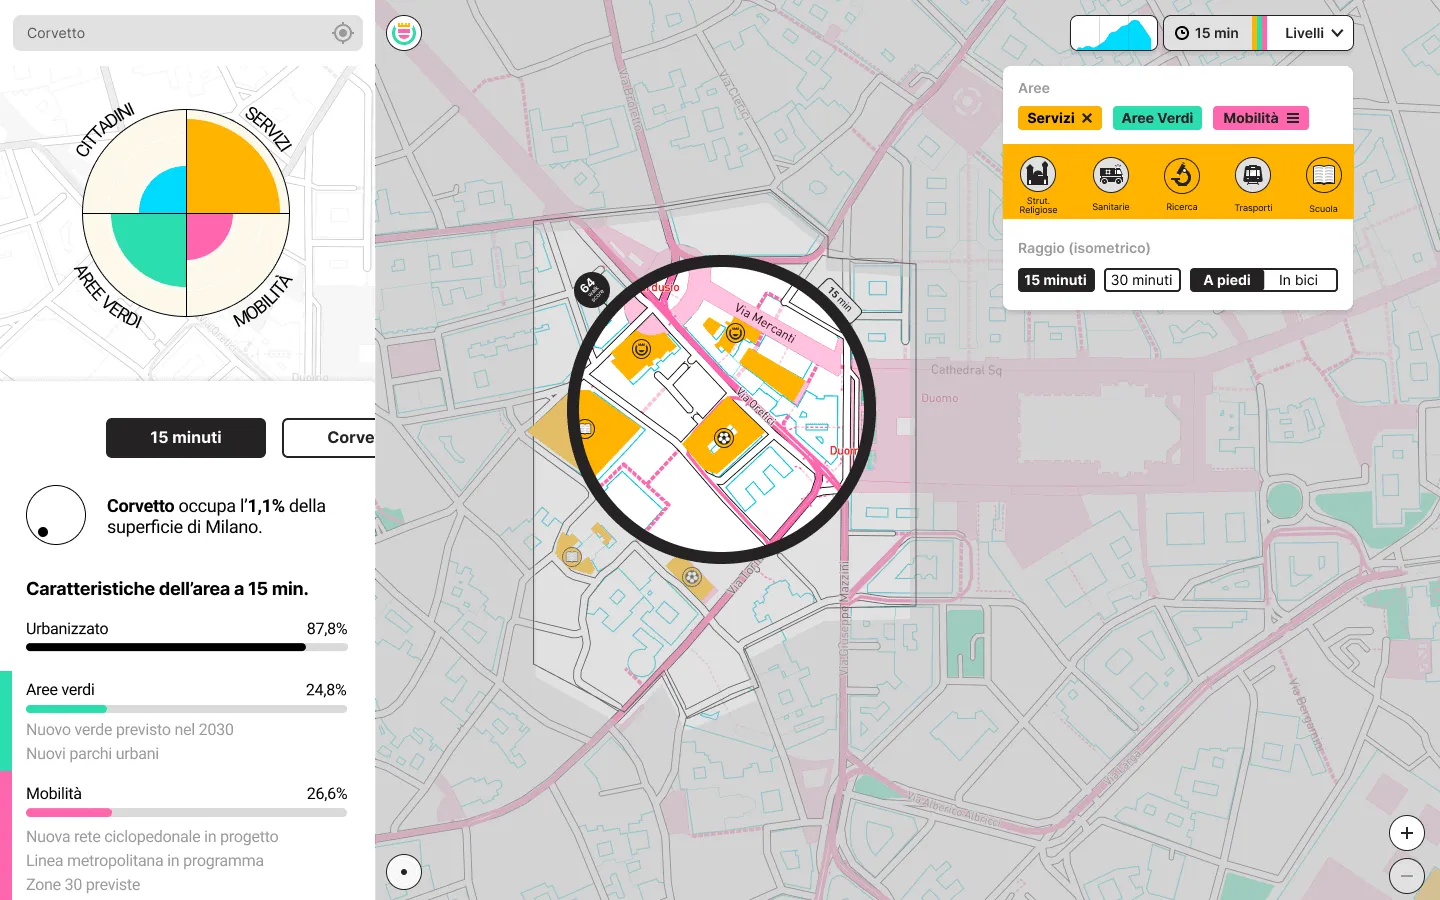Click the Aree verdi progress bar

[186, 708]
